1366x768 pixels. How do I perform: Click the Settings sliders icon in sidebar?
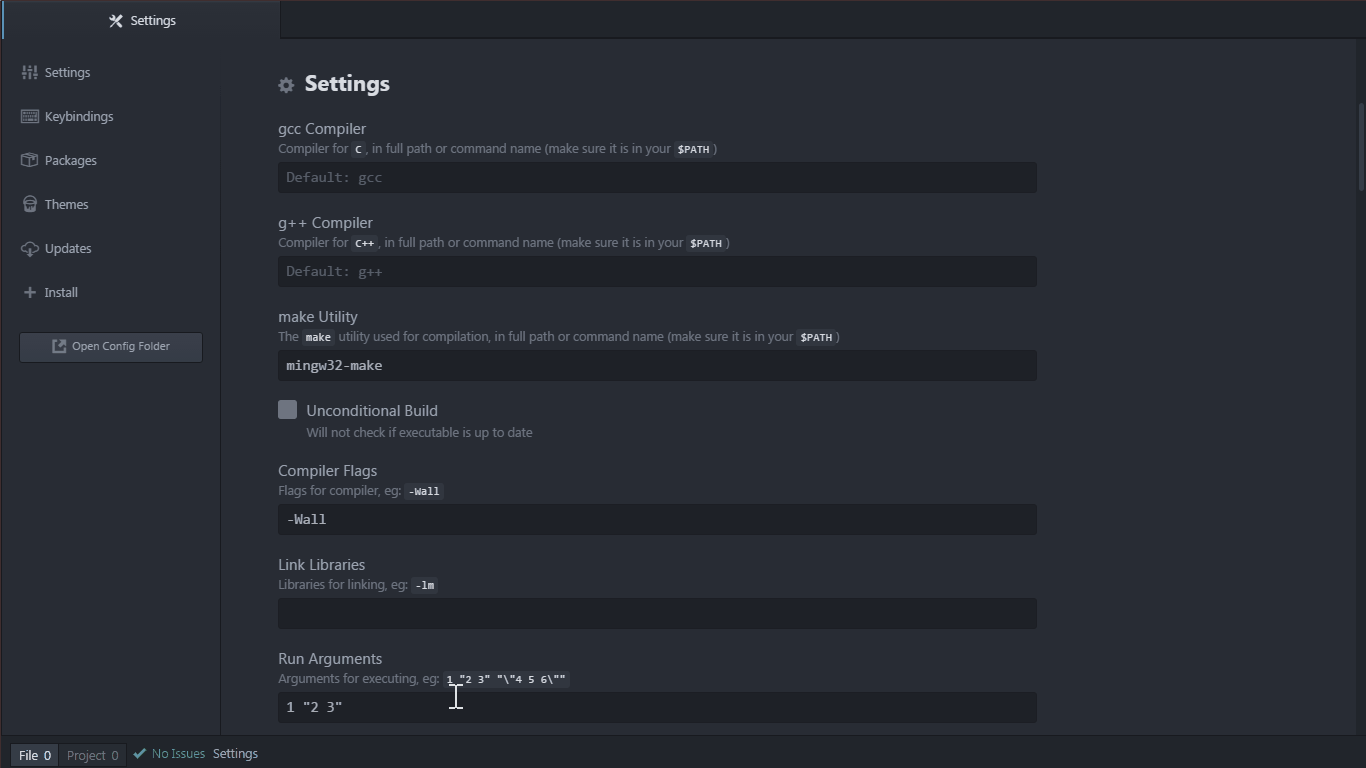[30, 72]
